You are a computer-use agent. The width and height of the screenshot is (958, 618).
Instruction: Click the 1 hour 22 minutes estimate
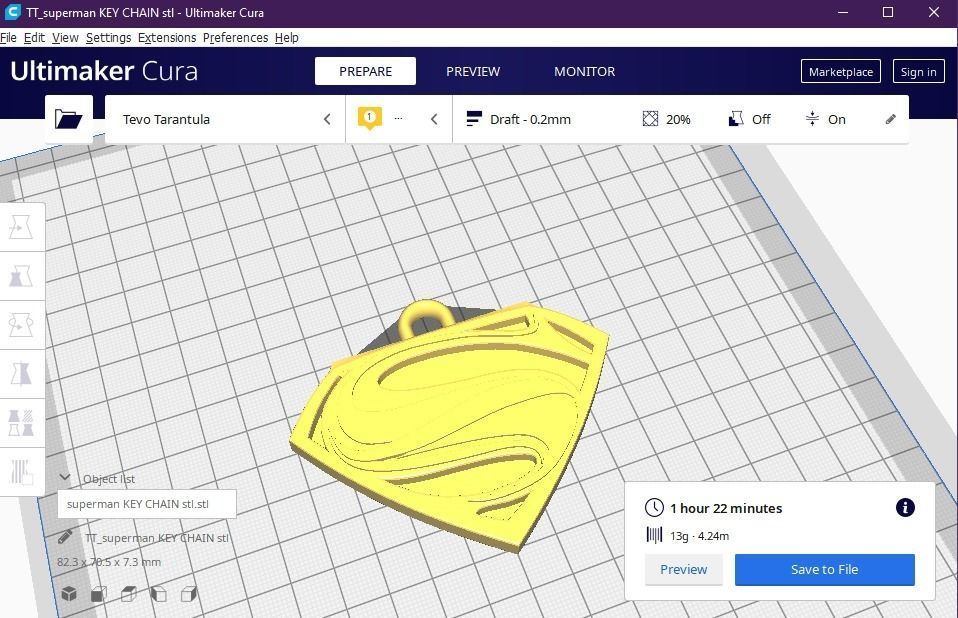pos(726,508)
